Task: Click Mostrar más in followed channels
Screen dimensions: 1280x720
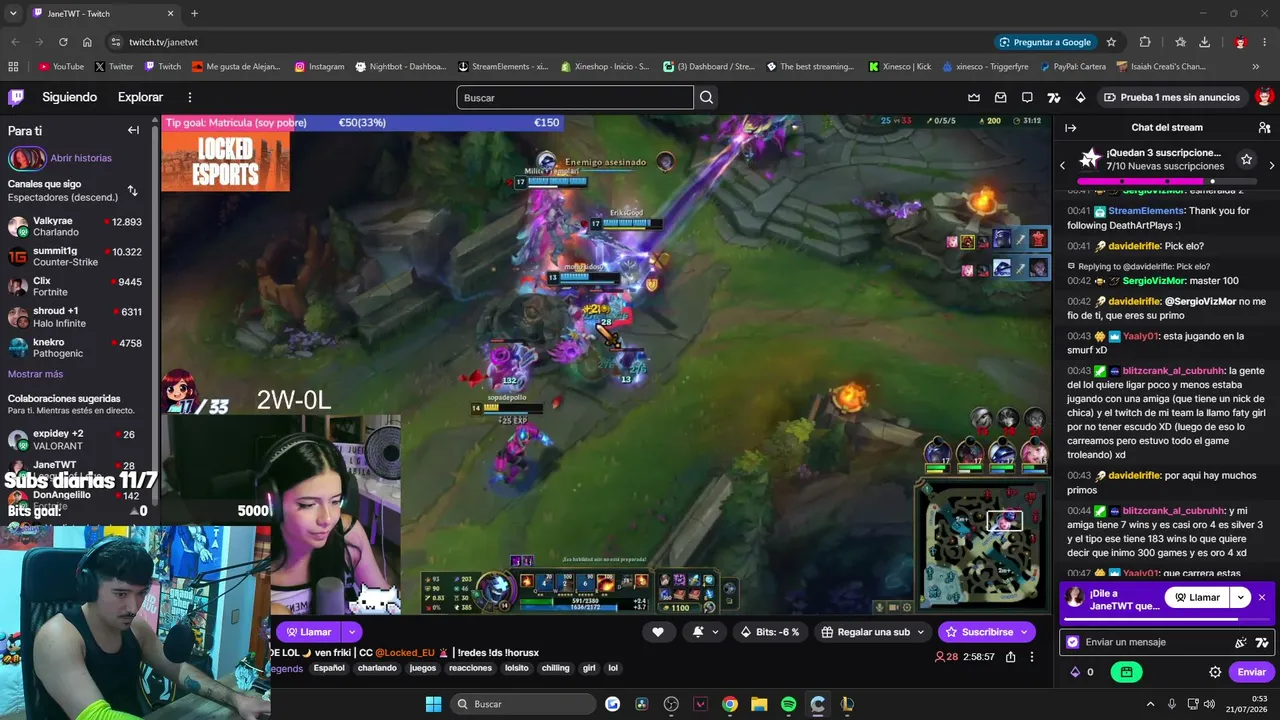Action: click(x=35, y=374)
